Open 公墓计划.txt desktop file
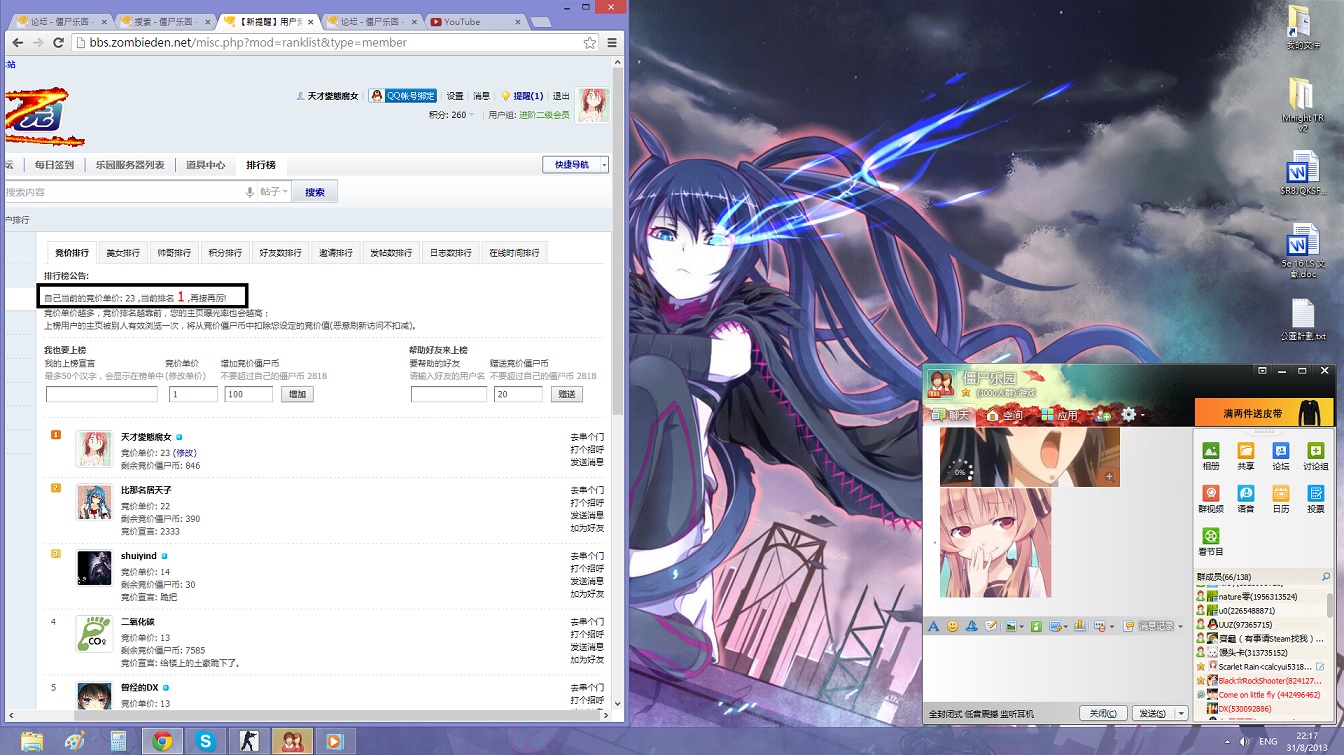This screenshot has width=1344, height=755. pyautogui.click(x=1303, y=320)
